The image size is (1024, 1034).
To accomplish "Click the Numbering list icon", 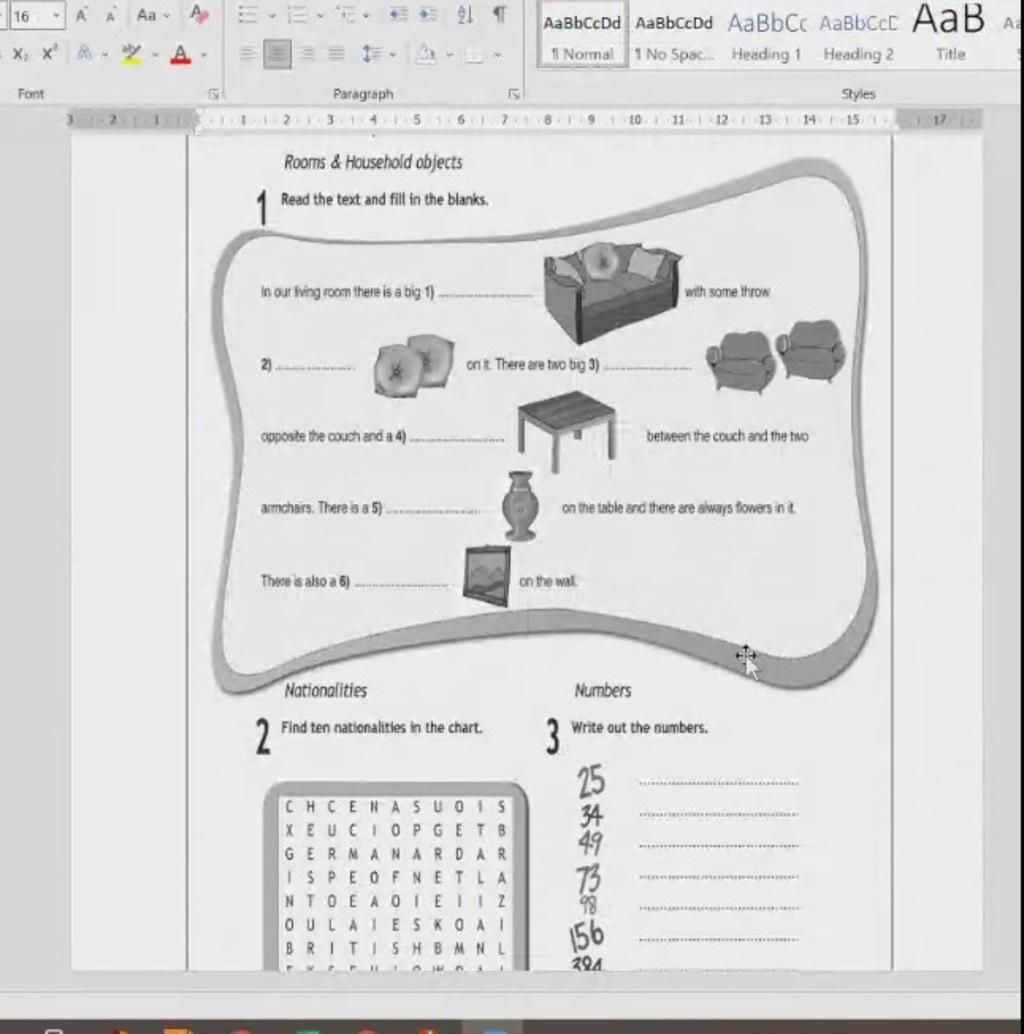I will click(297, 15).
